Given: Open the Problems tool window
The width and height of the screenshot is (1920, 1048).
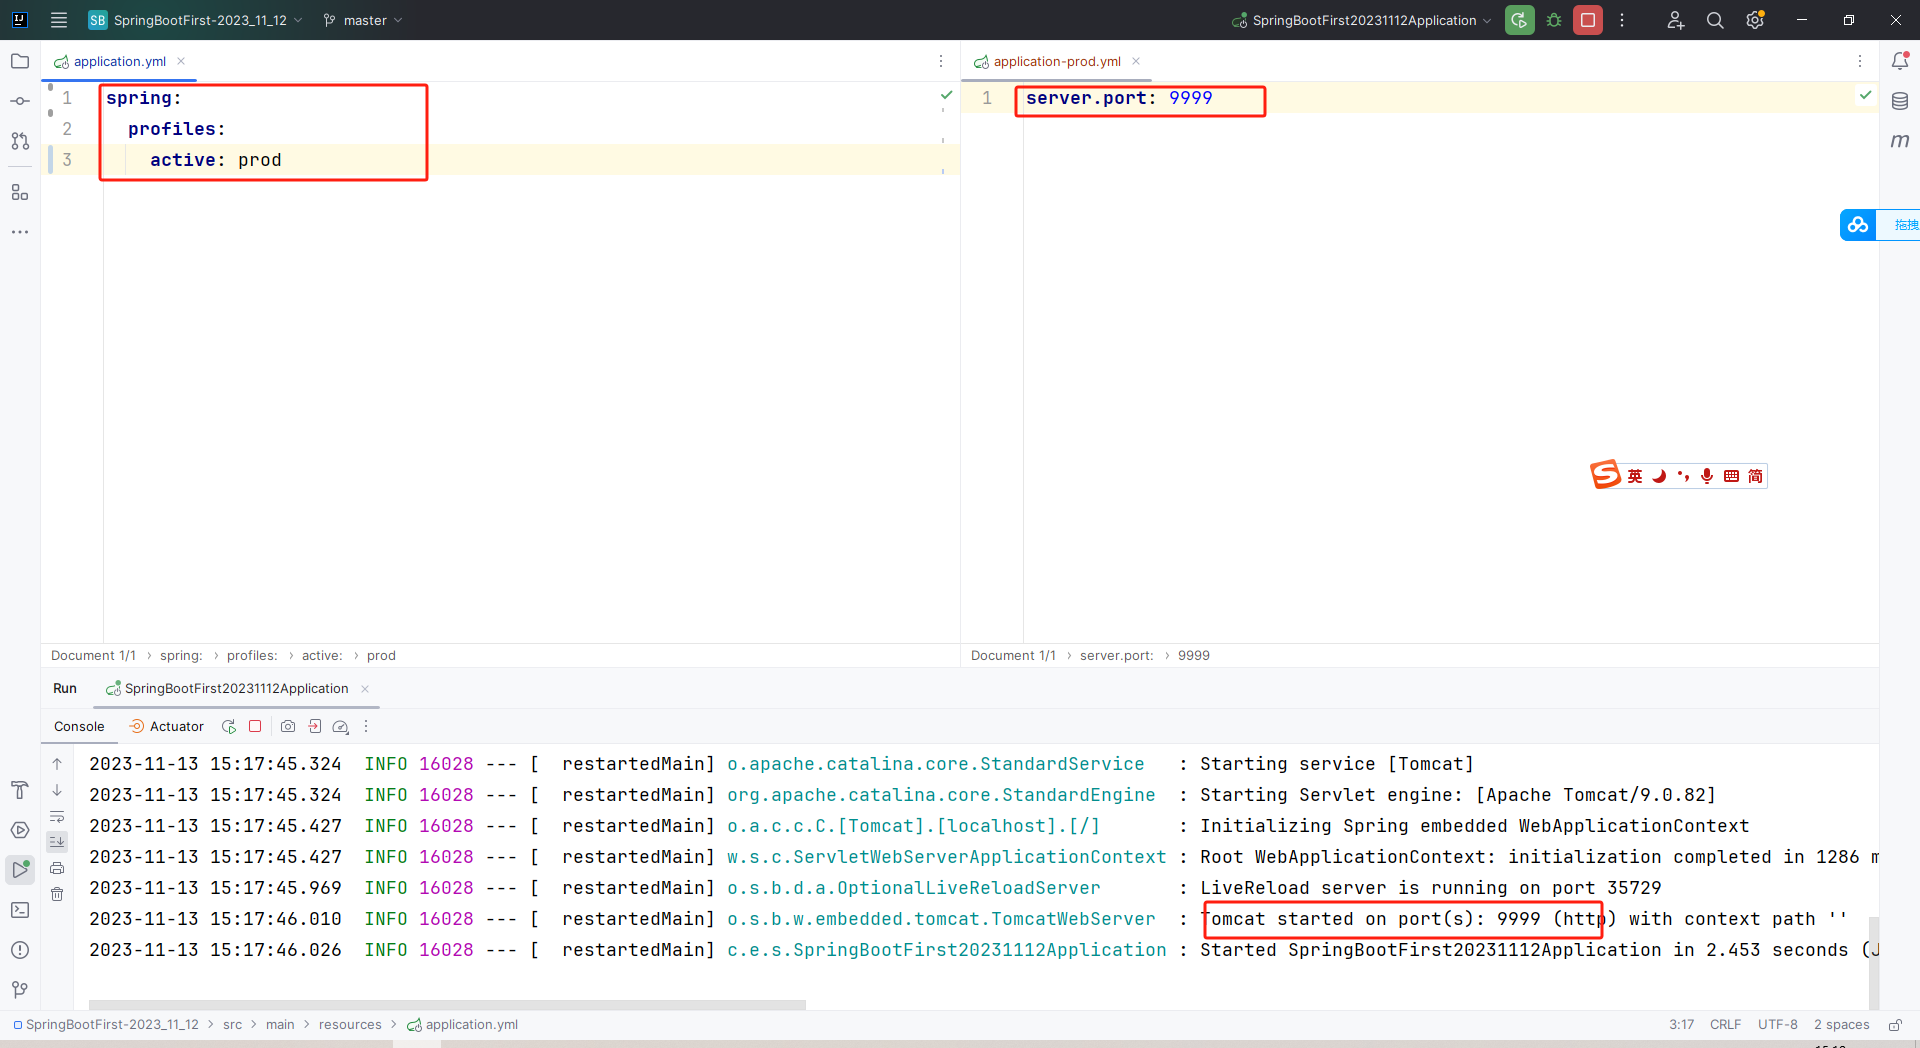Looking at the screenshot, I should (x=20, y=950).
